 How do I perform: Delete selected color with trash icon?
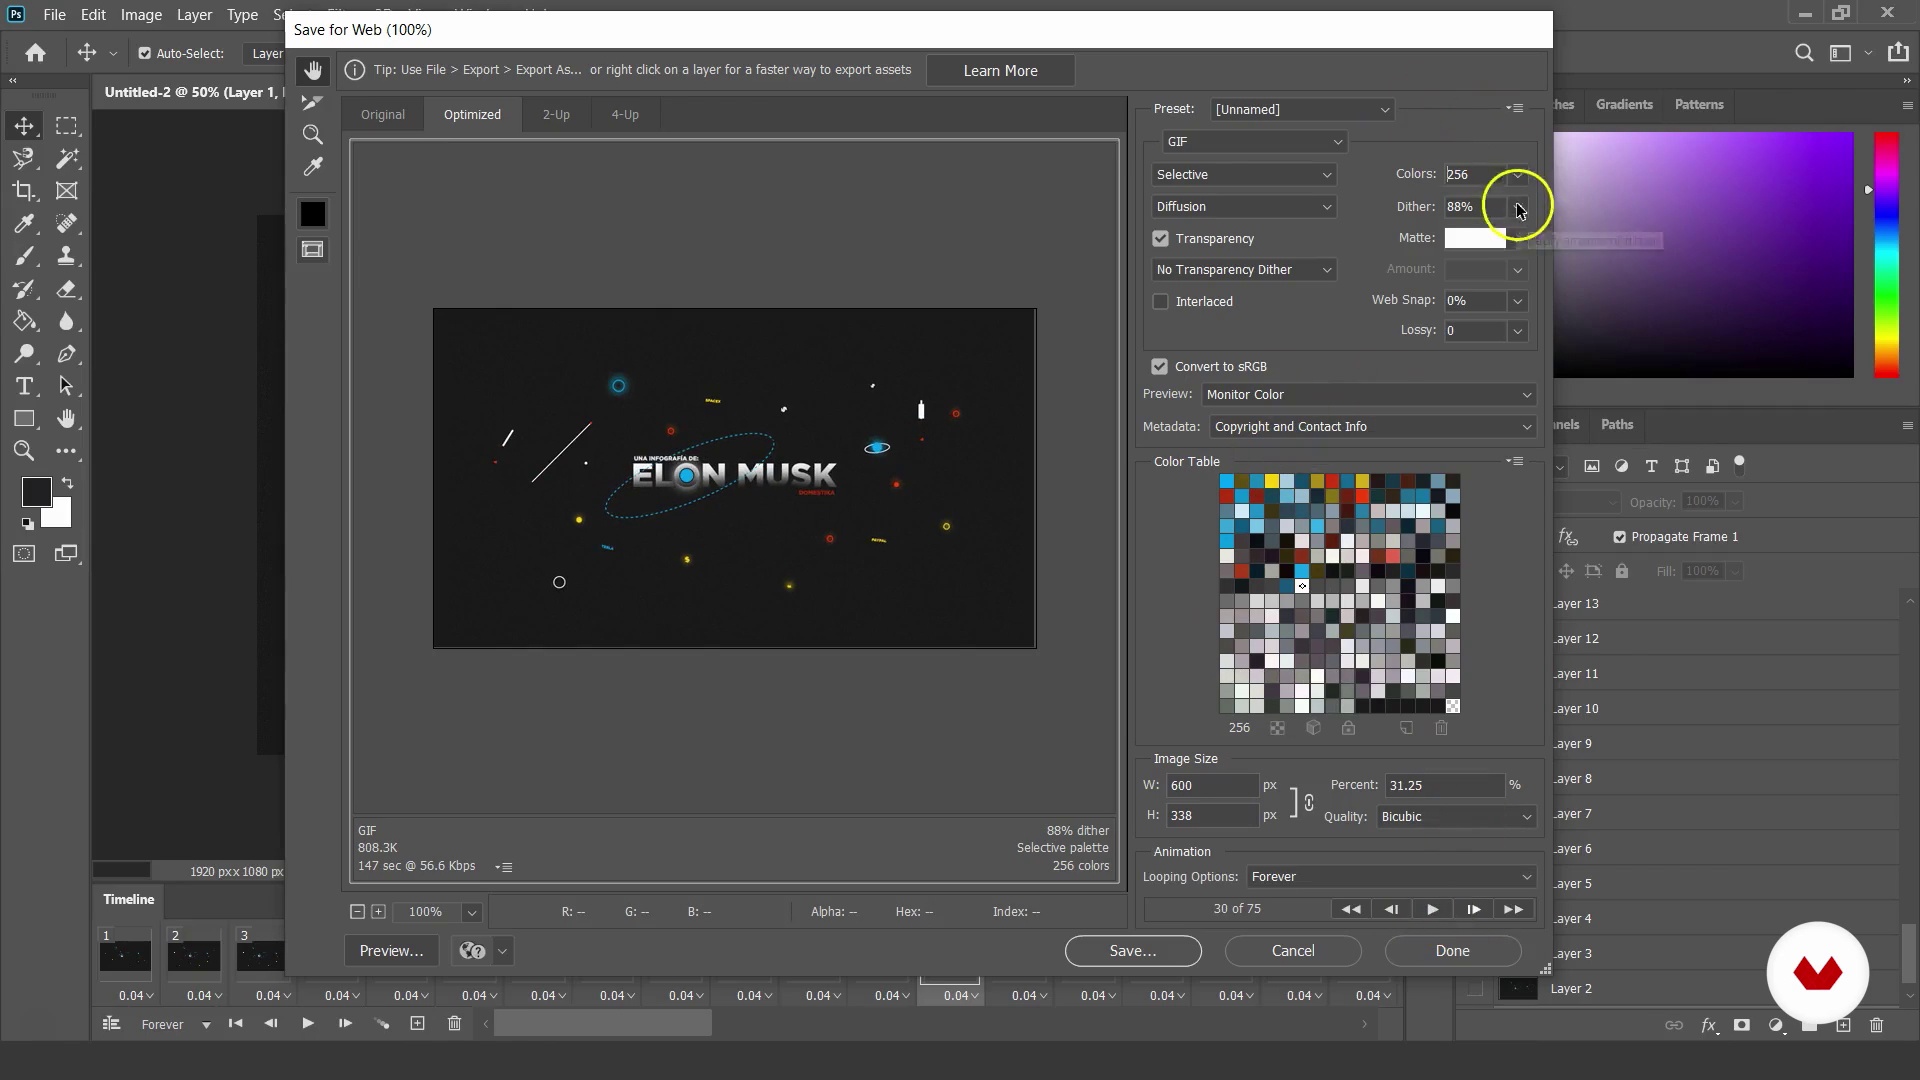pyautogui.click(x=1441, y=728)
